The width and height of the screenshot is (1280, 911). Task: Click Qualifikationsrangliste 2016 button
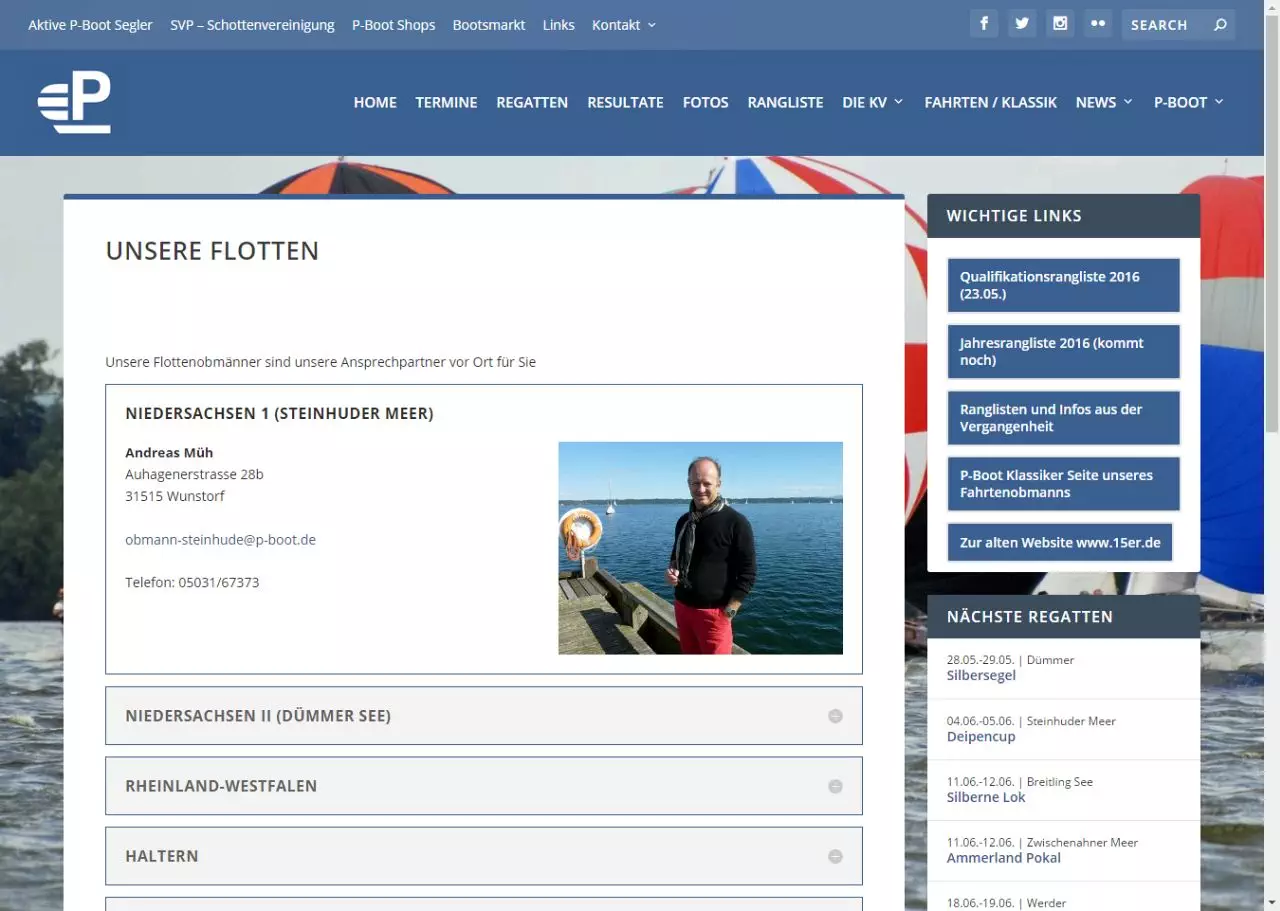point(1063,285)
